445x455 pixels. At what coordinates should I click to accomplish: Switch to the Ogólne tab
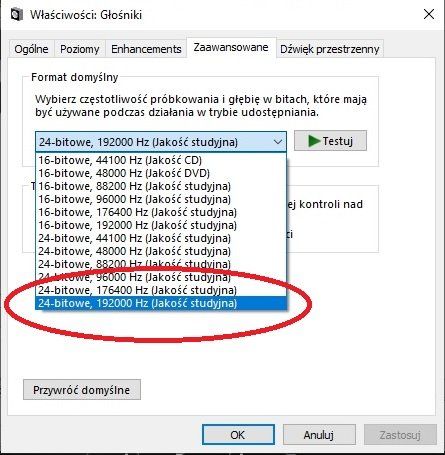coord(31,49)
